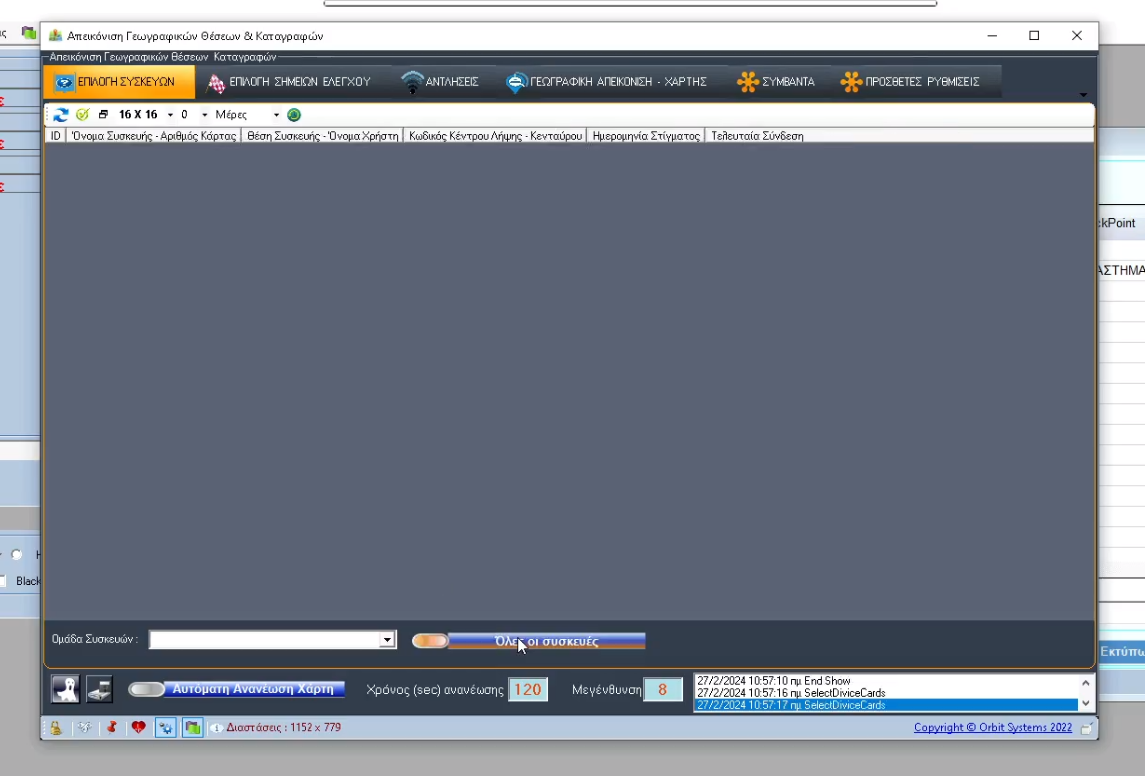Image resolution: width=1145 pixels, height=776 pixels.
Task: Open the Μέρες period dropdown
Action: click(x=276, y=115)
